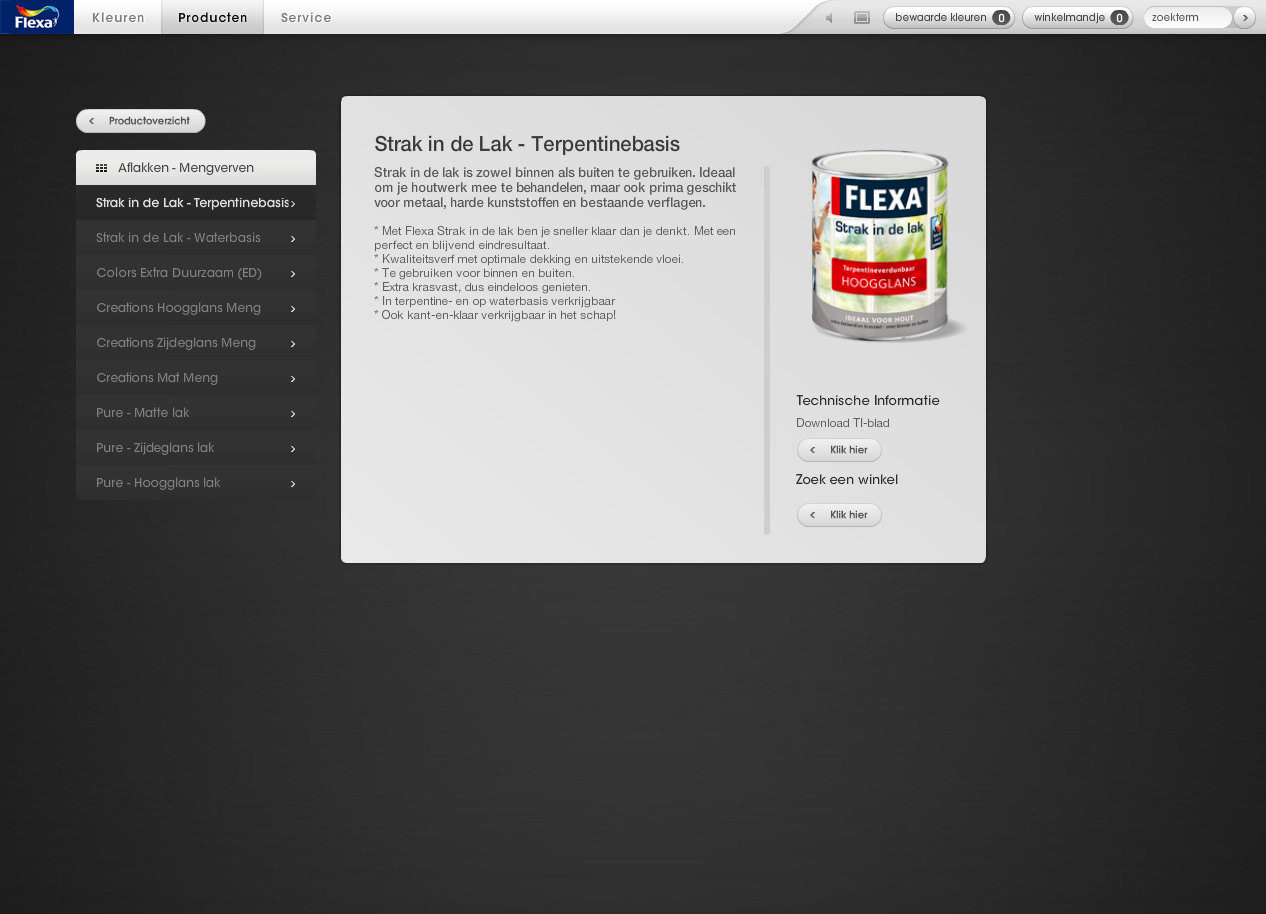The image size is (1266, 914).
Task: Select Creations Hoogglans Meng
Action: 196,308
